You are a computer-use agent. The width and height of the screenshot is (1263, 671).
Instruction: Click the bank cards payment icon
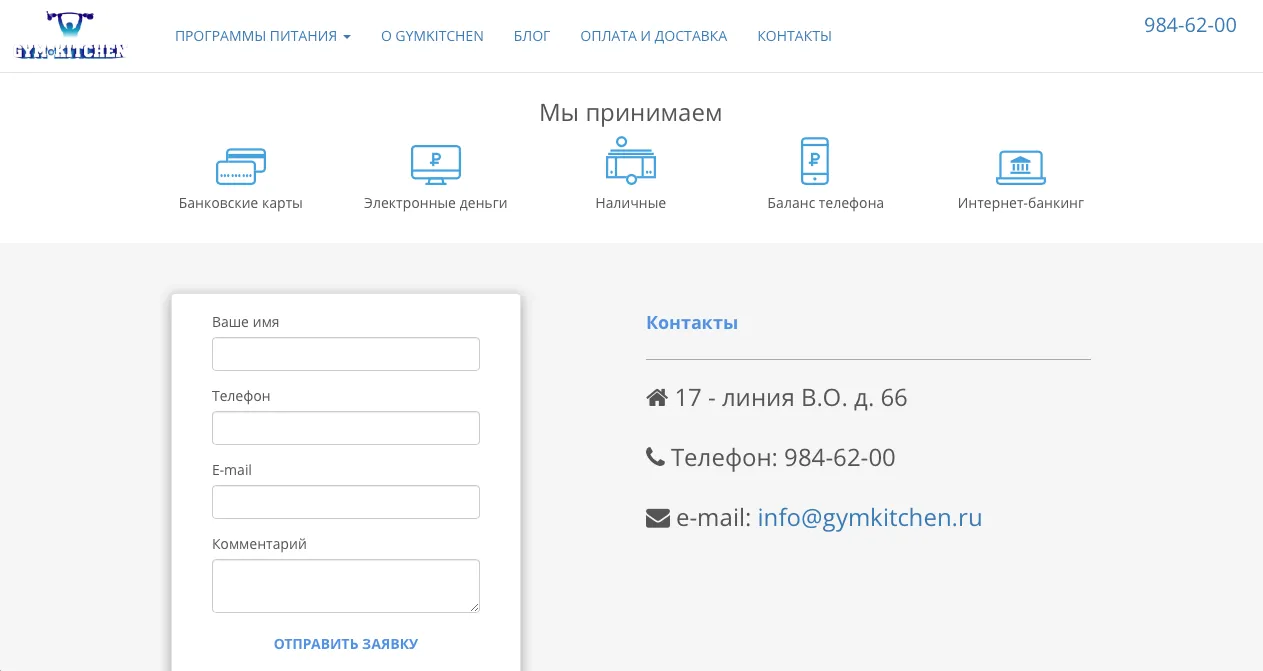241,166
